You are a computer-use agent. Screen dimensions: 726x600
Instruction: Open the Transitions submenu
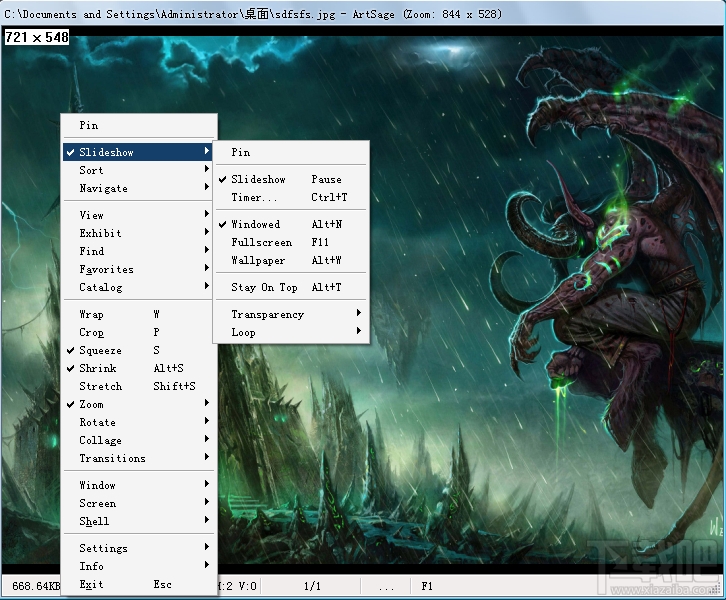[112, 459]
